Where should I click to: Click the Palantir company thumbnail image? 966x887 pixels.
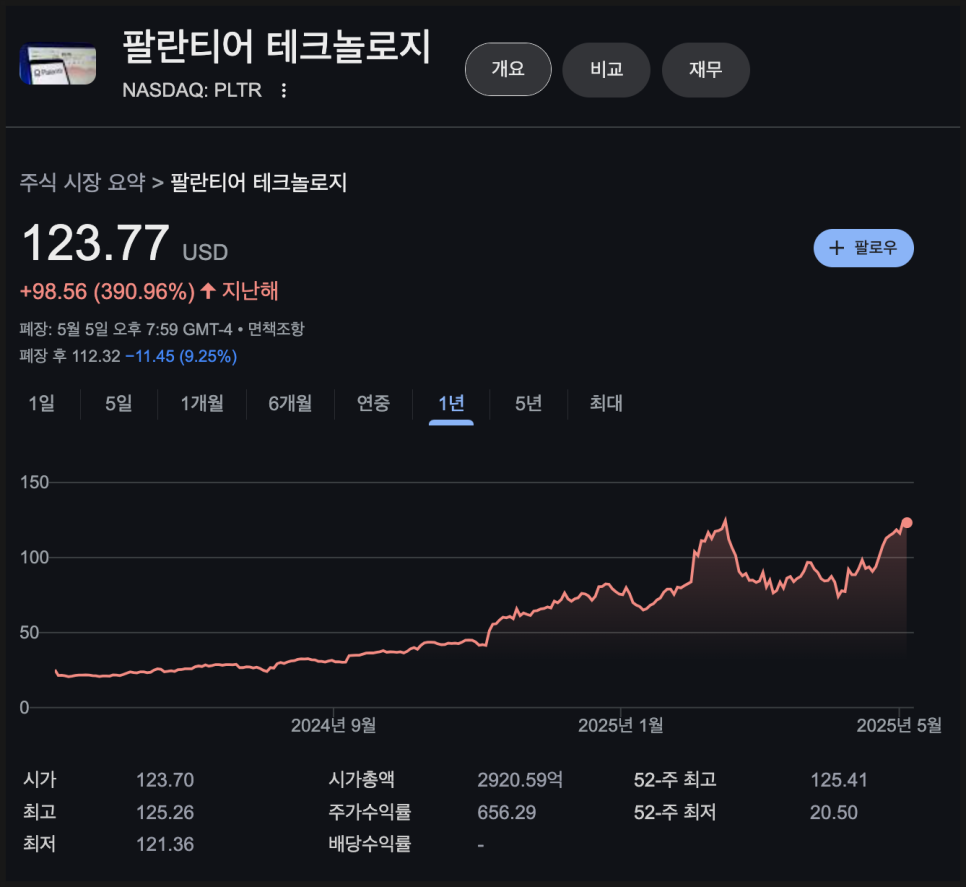[58, 63]
